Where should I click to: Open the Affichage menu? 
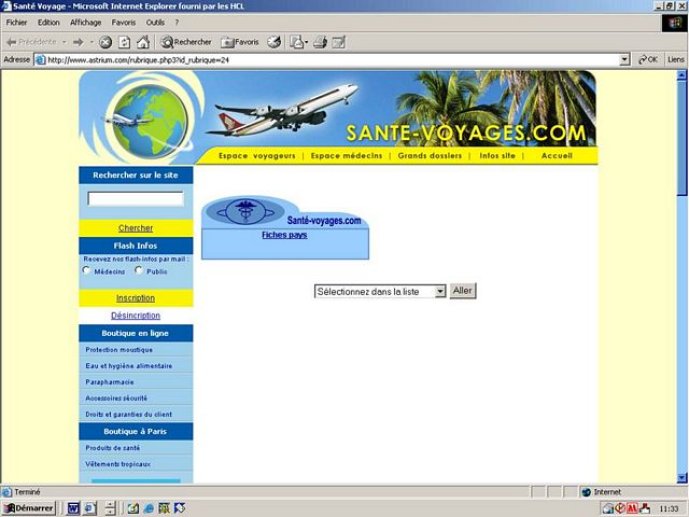click(x=86, y=22)
